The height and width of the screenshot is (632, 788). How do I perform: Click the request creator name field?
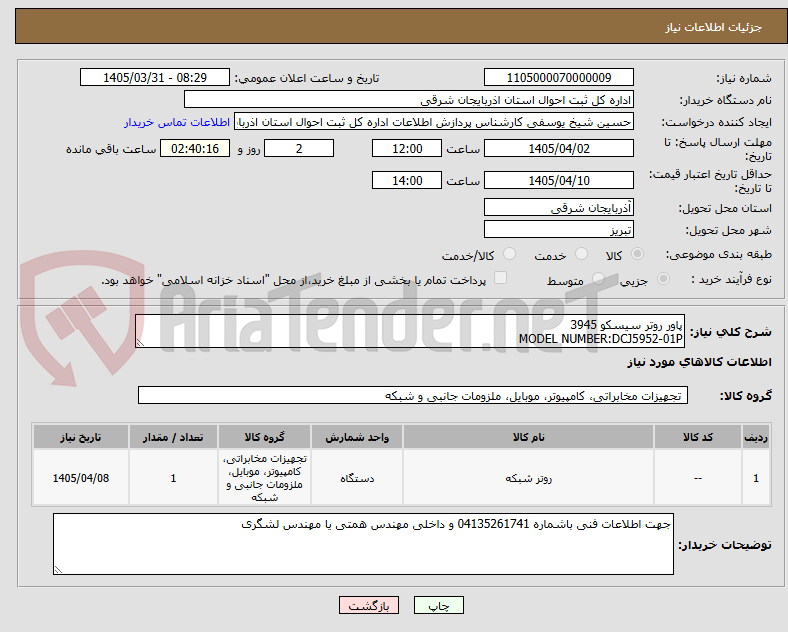434,122
